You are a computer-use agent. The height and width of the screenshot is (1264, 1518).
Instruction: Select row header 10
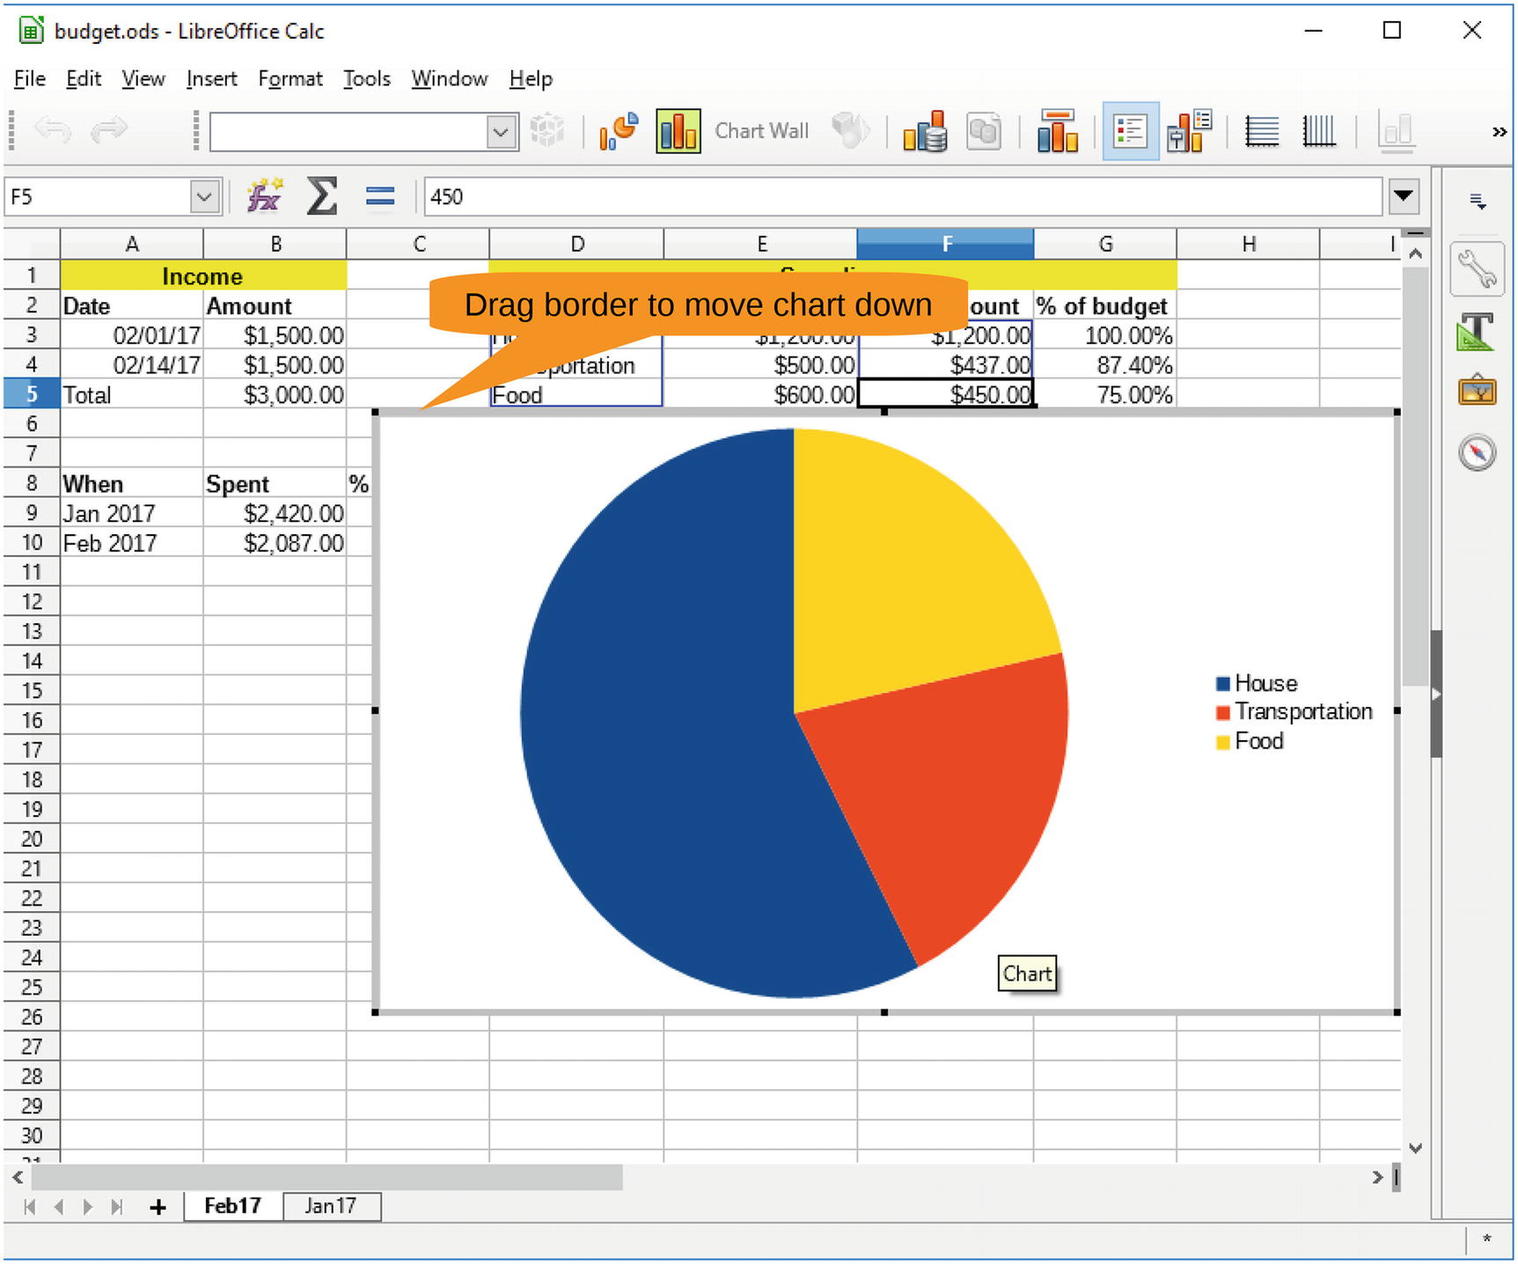pos(31,543)
